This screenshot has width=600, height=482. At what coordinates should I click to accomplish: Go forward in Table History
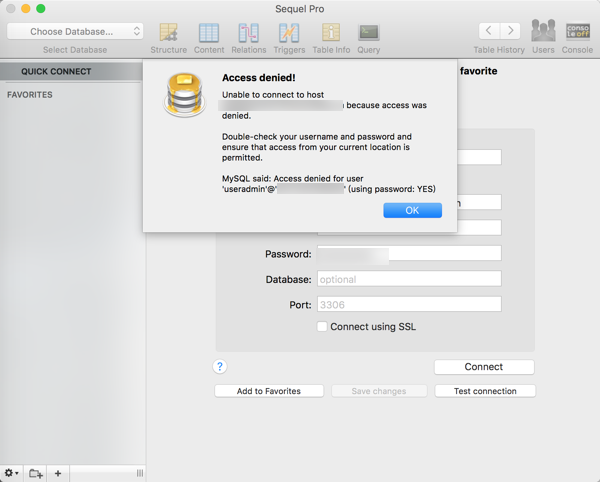coord(510,31)
